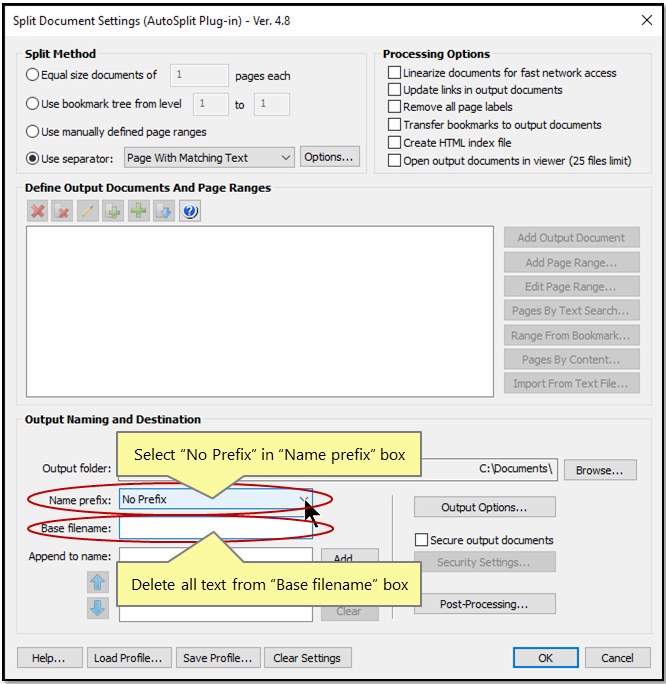Click Pages By Content... button

[572, 359]
